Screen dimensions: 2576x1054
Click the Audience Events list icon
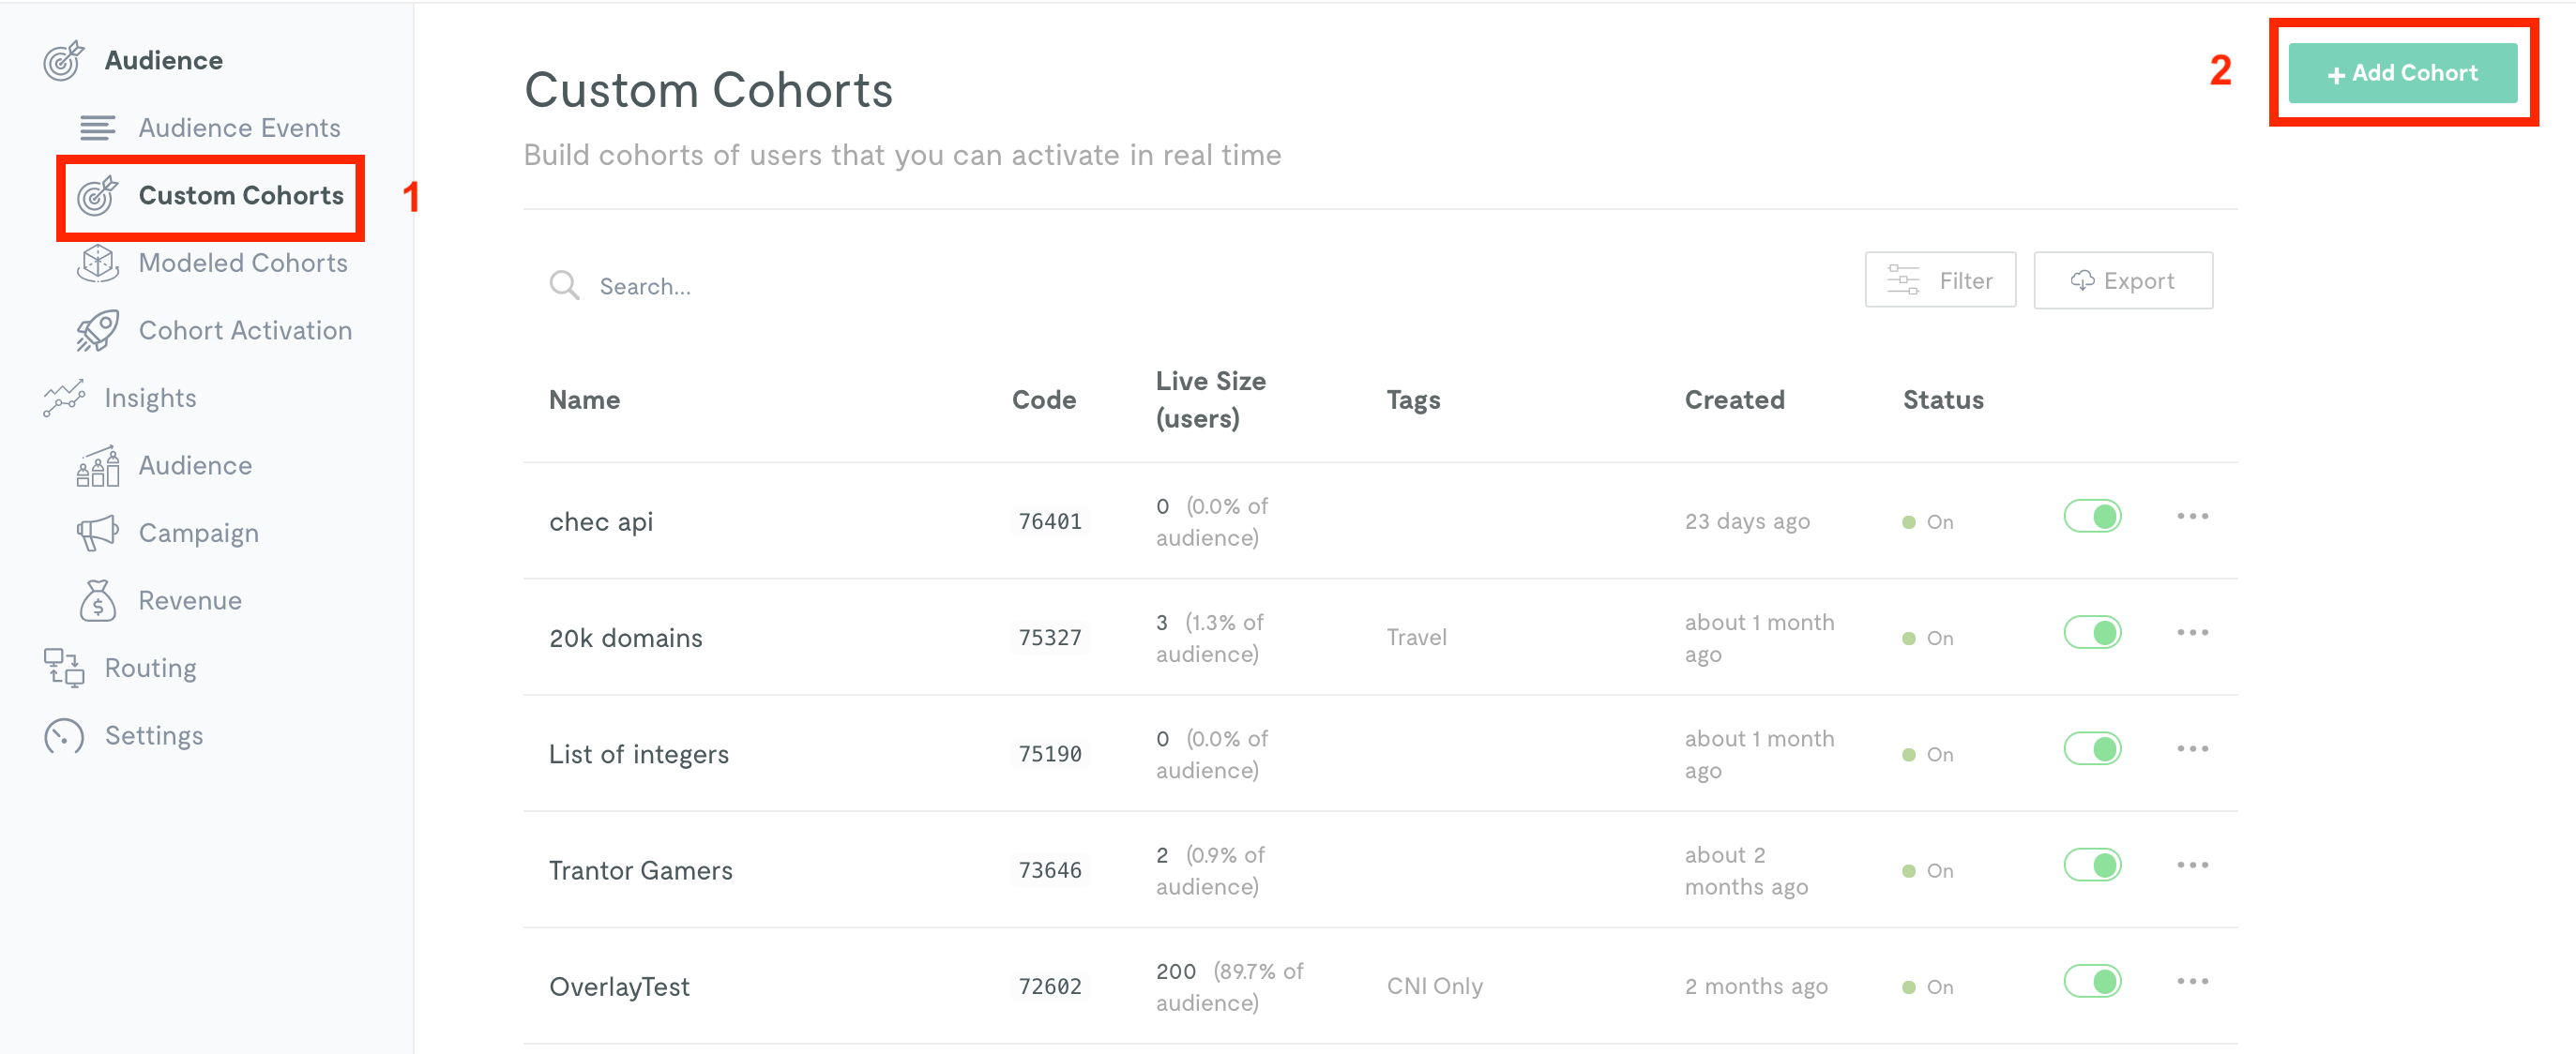[97, 128]
